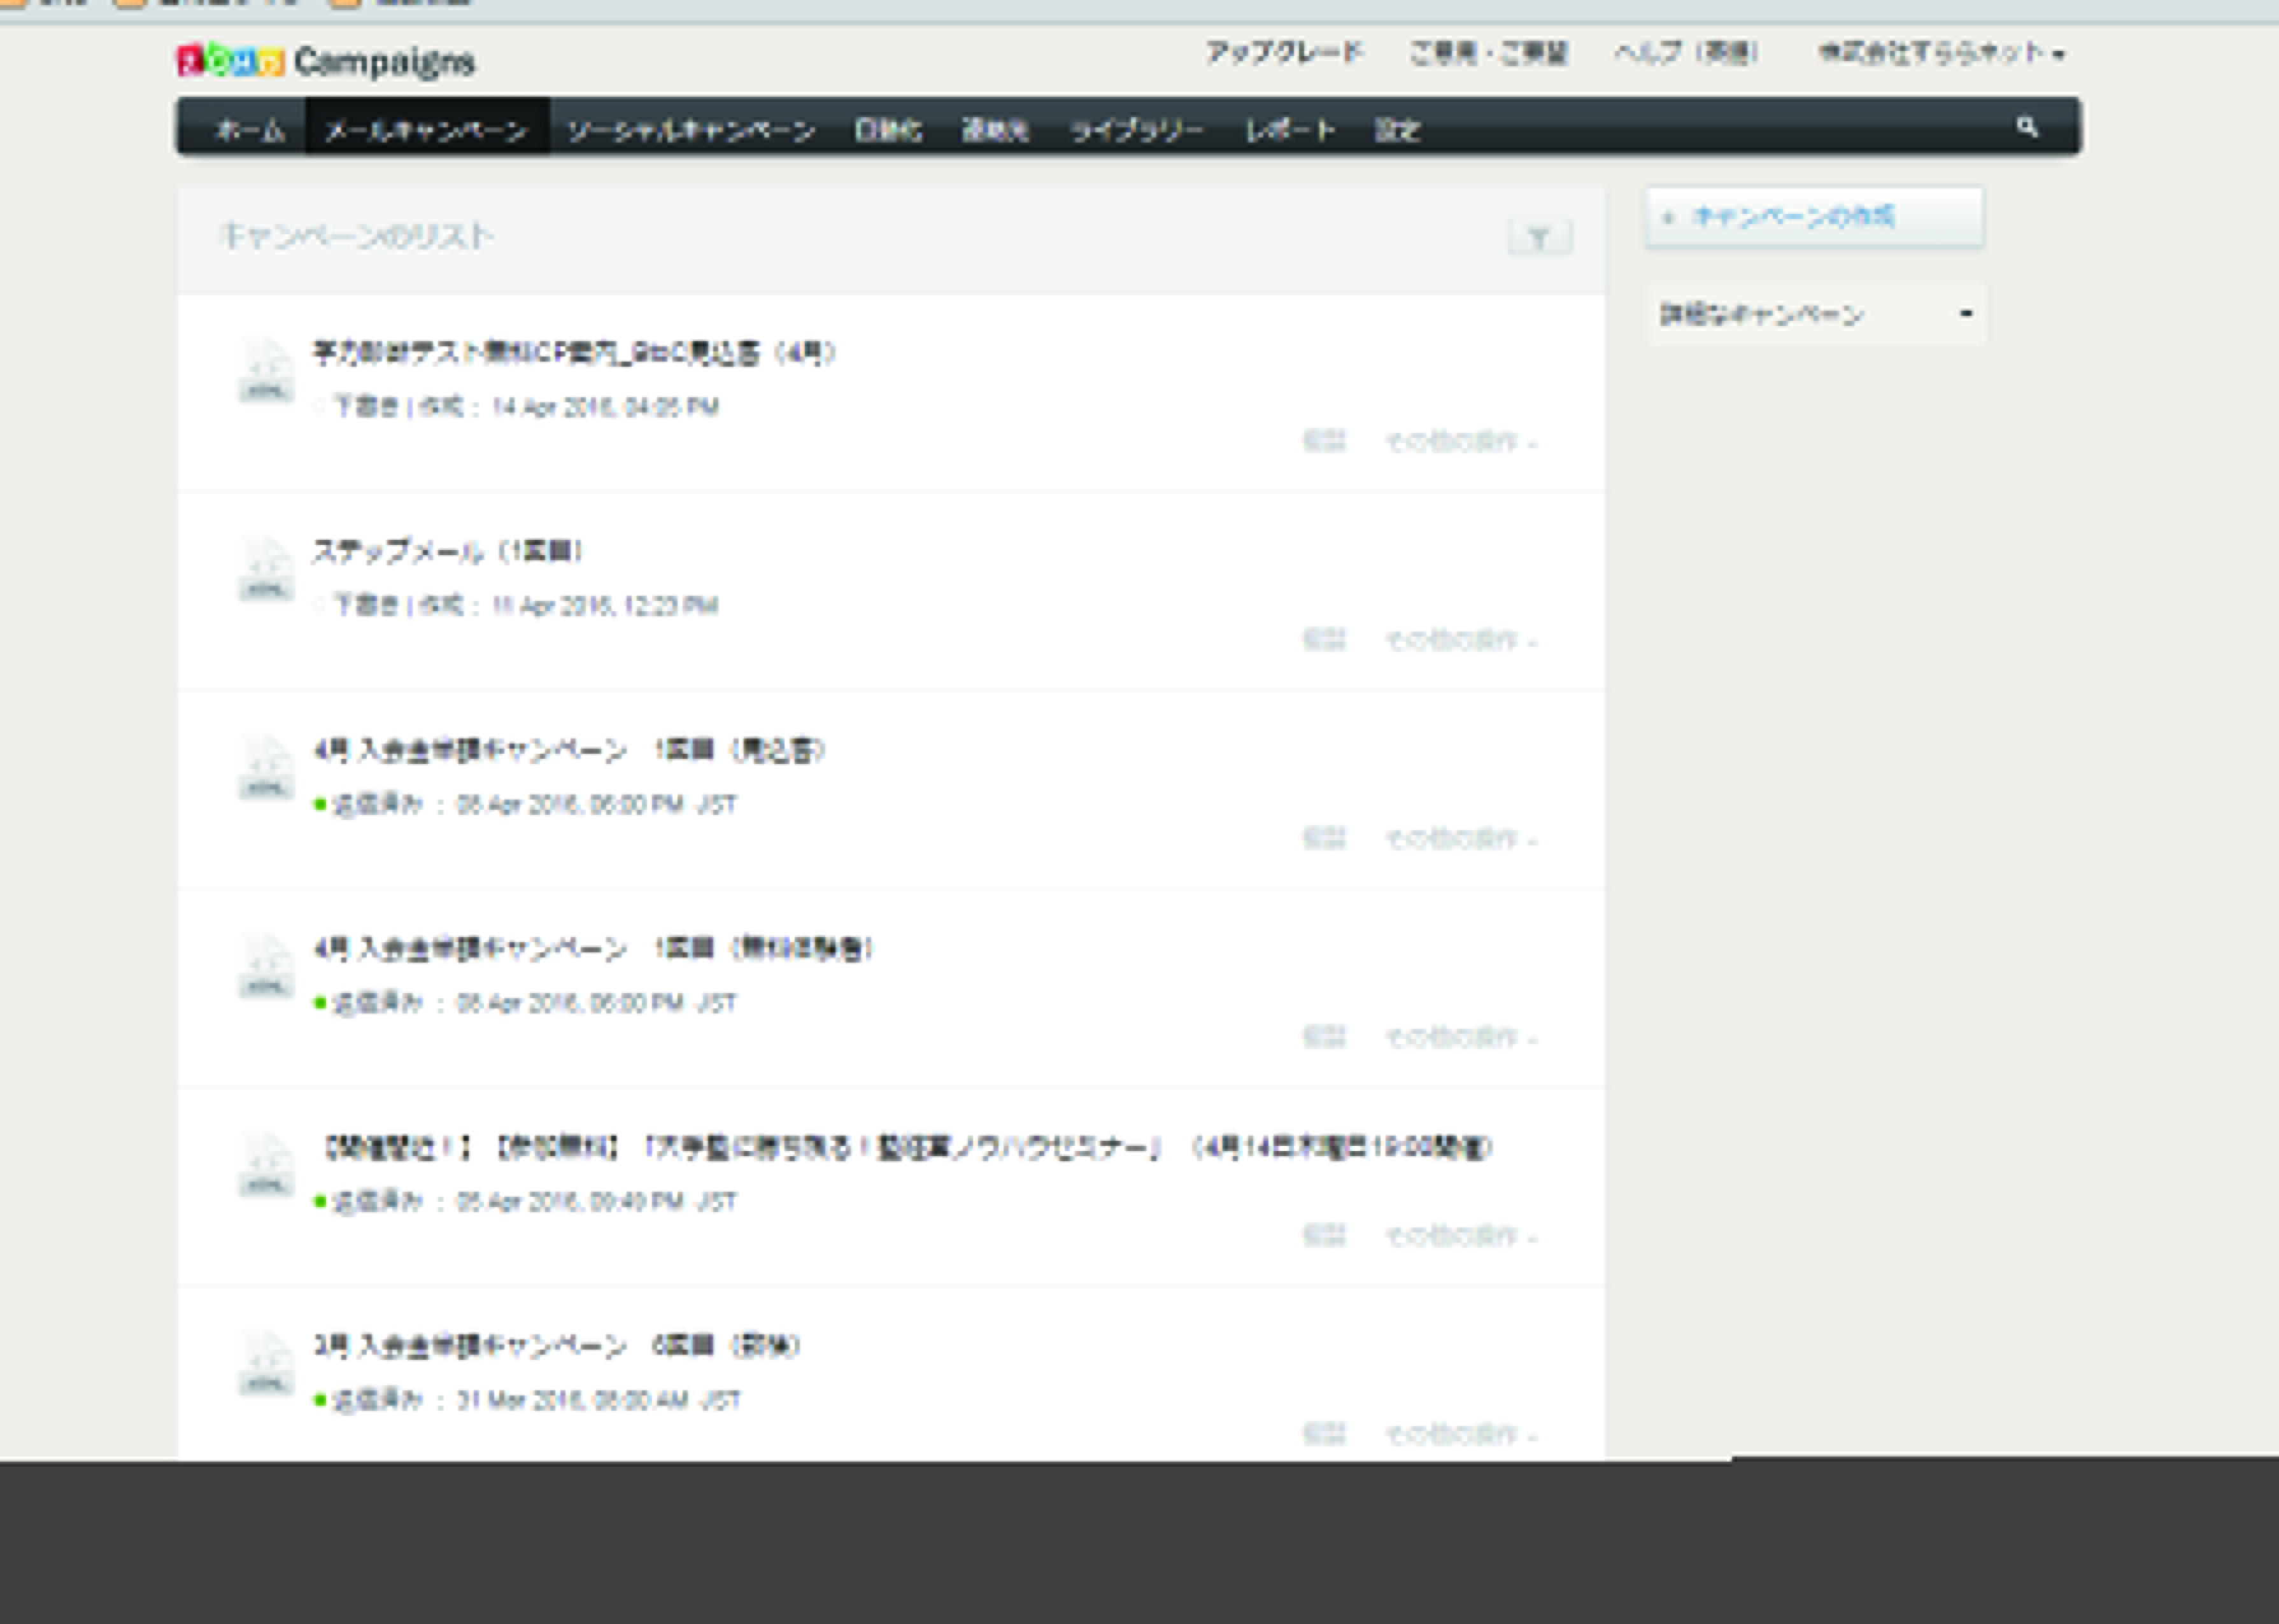Open その他の操作 menu for ステップメール row

point(1460,640)
